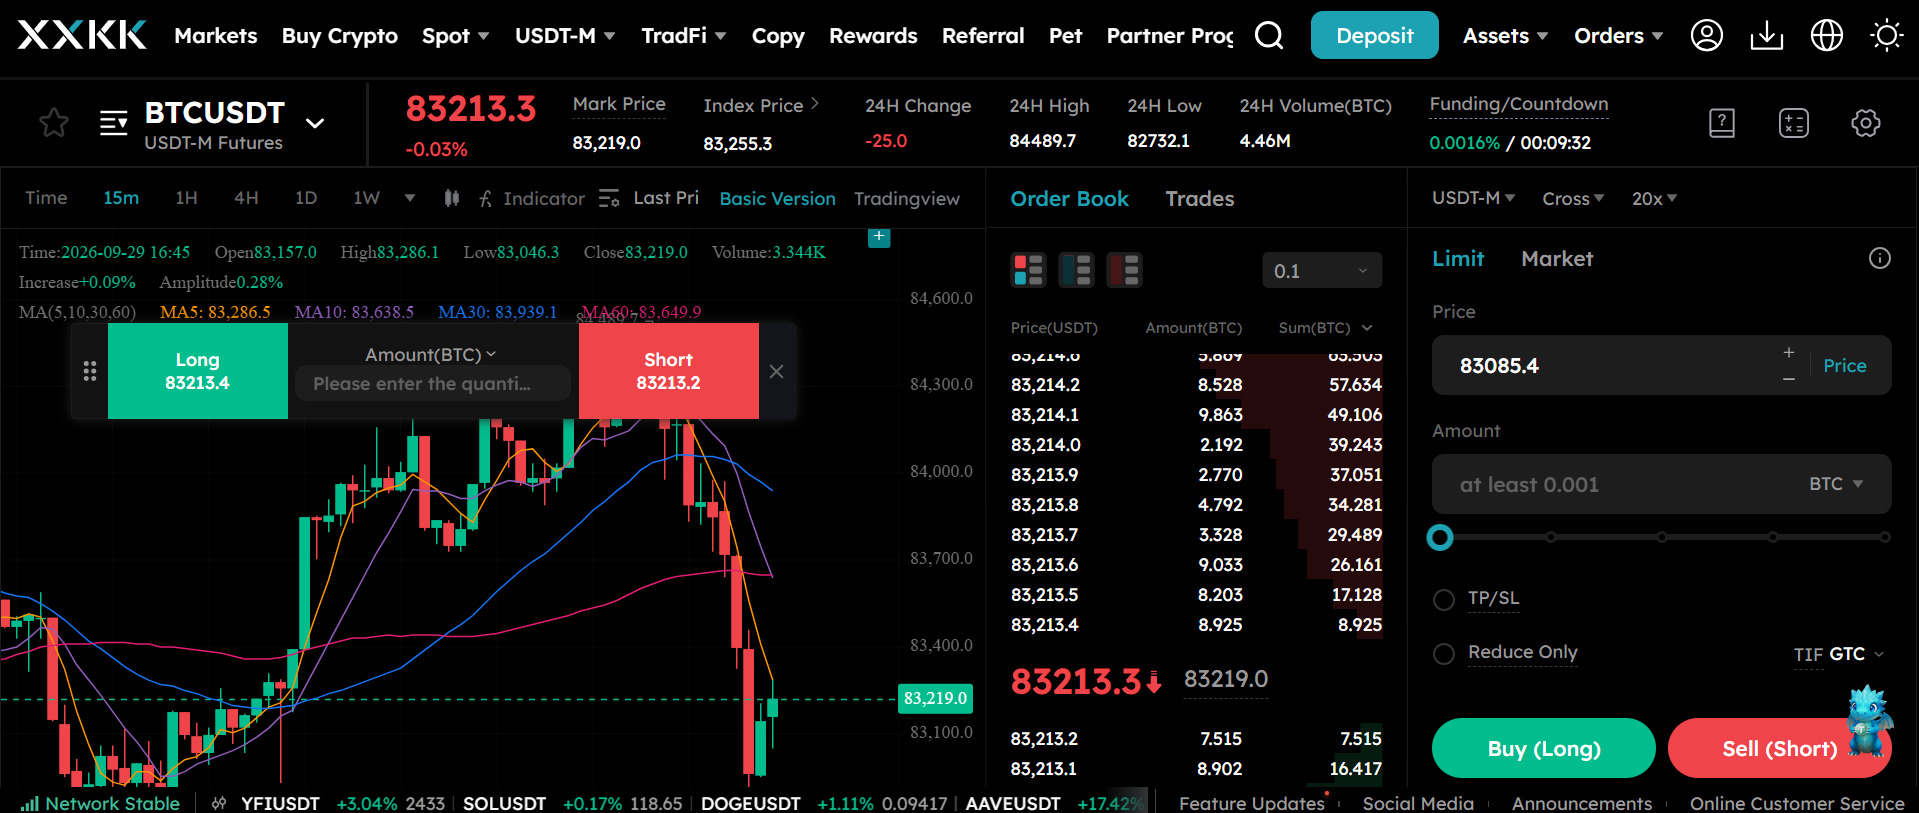
Task: Show bids only order book view
Action: [x=1077, y=270]
